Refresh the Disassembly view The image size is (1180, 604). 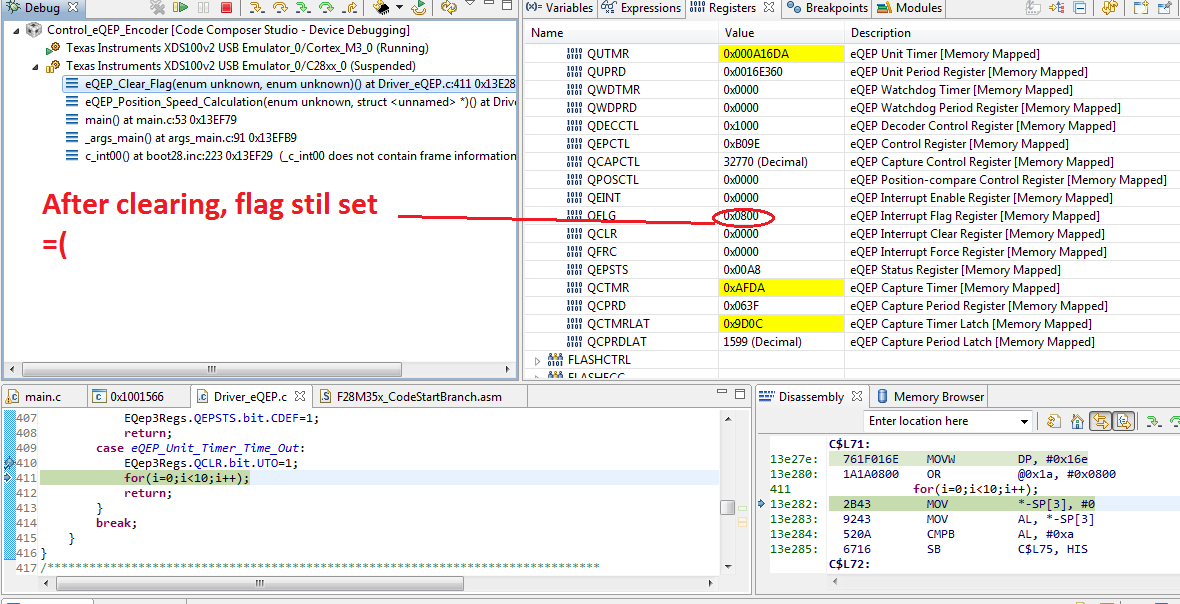[1054, 420]
